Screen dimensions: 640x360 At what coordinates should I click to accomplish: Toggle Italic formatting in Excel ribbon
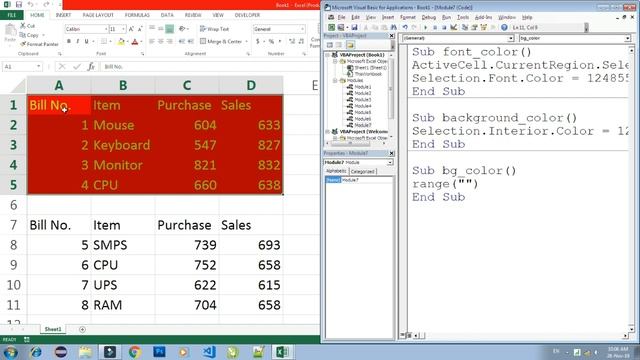pyautogui.click(x=78, y=41)
